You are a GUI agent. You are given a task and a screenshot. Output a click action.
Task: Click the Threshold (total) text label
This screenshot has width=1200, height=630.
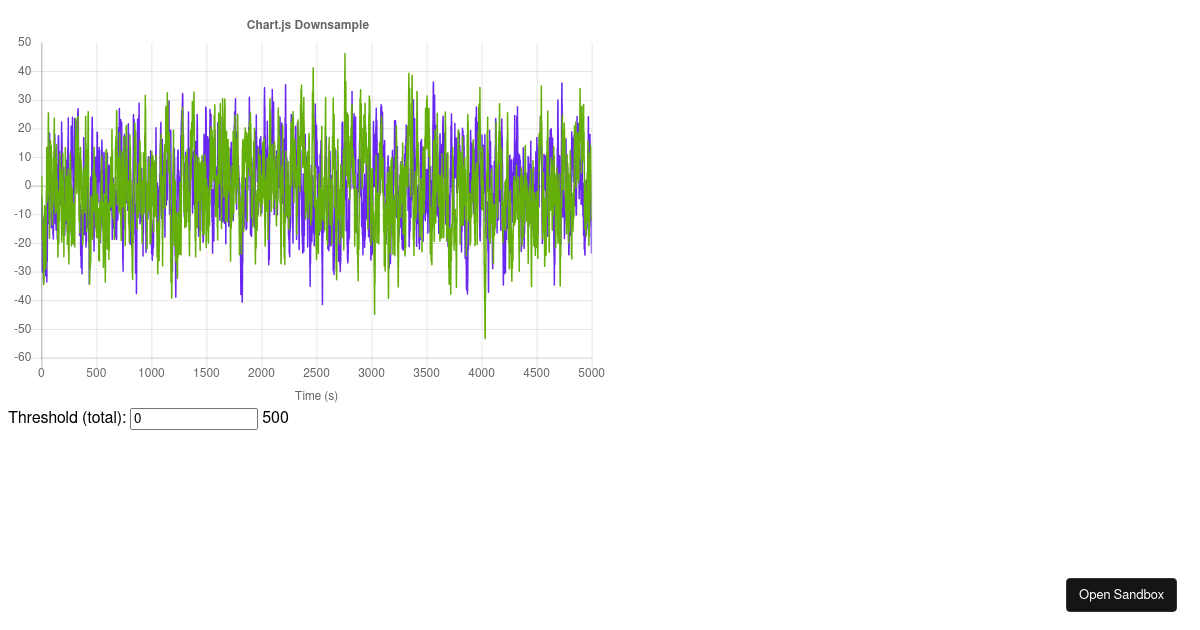point(66,417)
